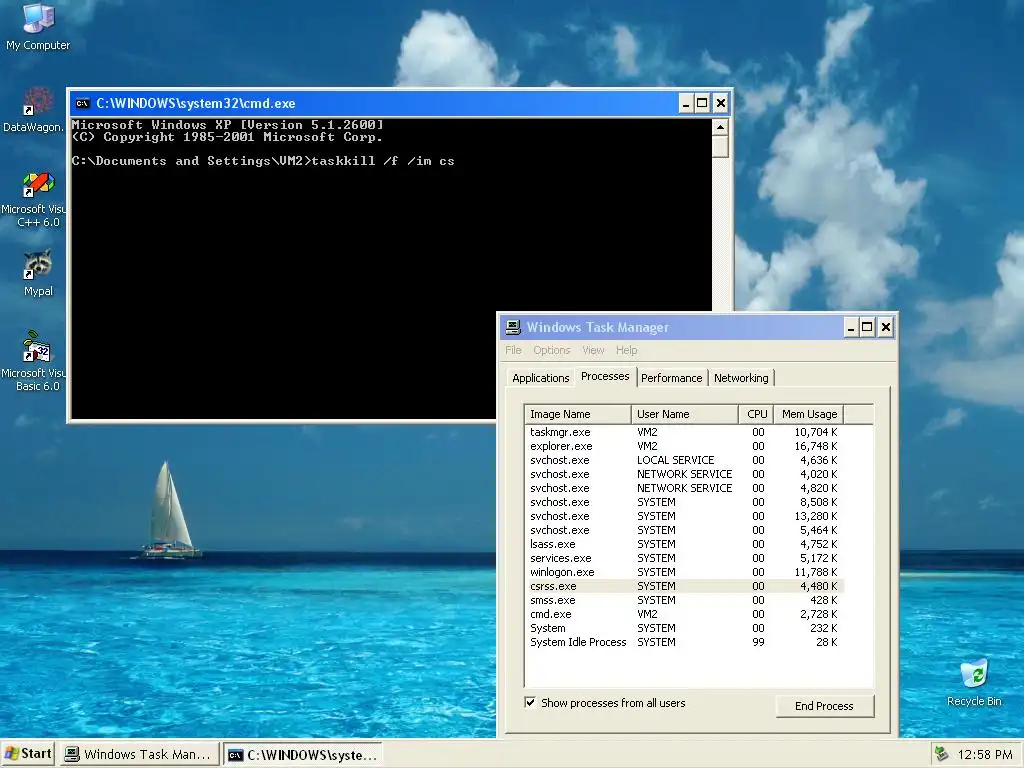This screenshot has height=768, width=1024.
Task: Select the DataWagon desktop shortcut
Action: tap(34, 110)
